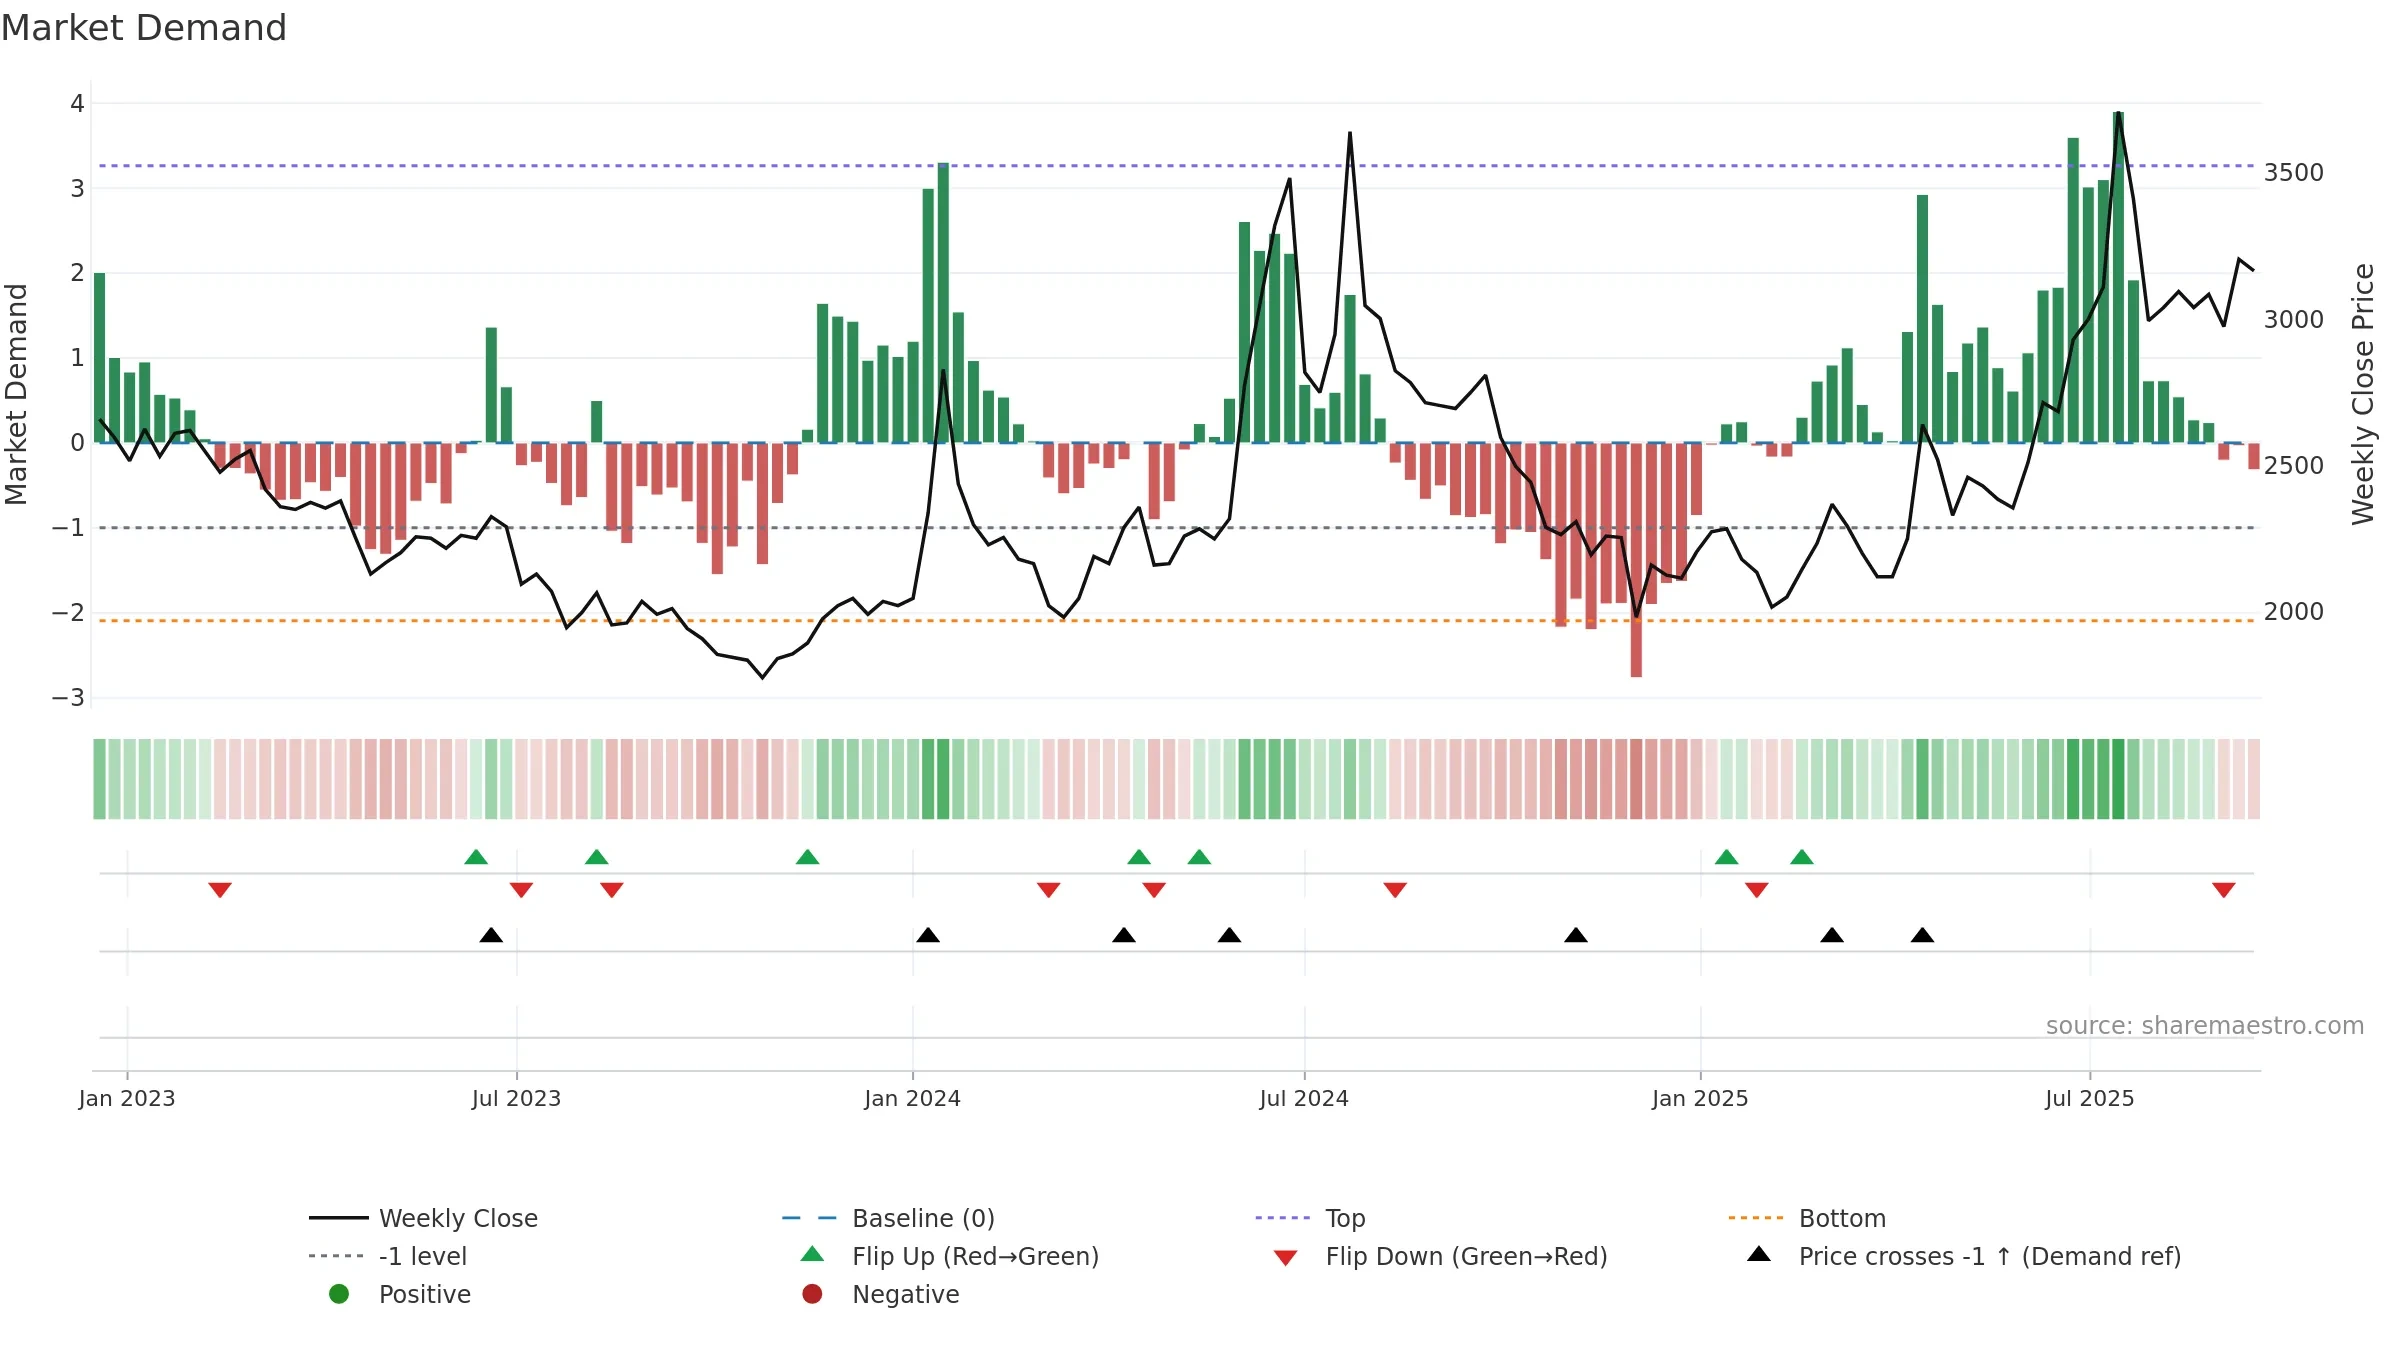Click the black price-cross marker in mid-April 2025
2400x1350 pixels.
pyautogui.click(x=1922, y=935)
